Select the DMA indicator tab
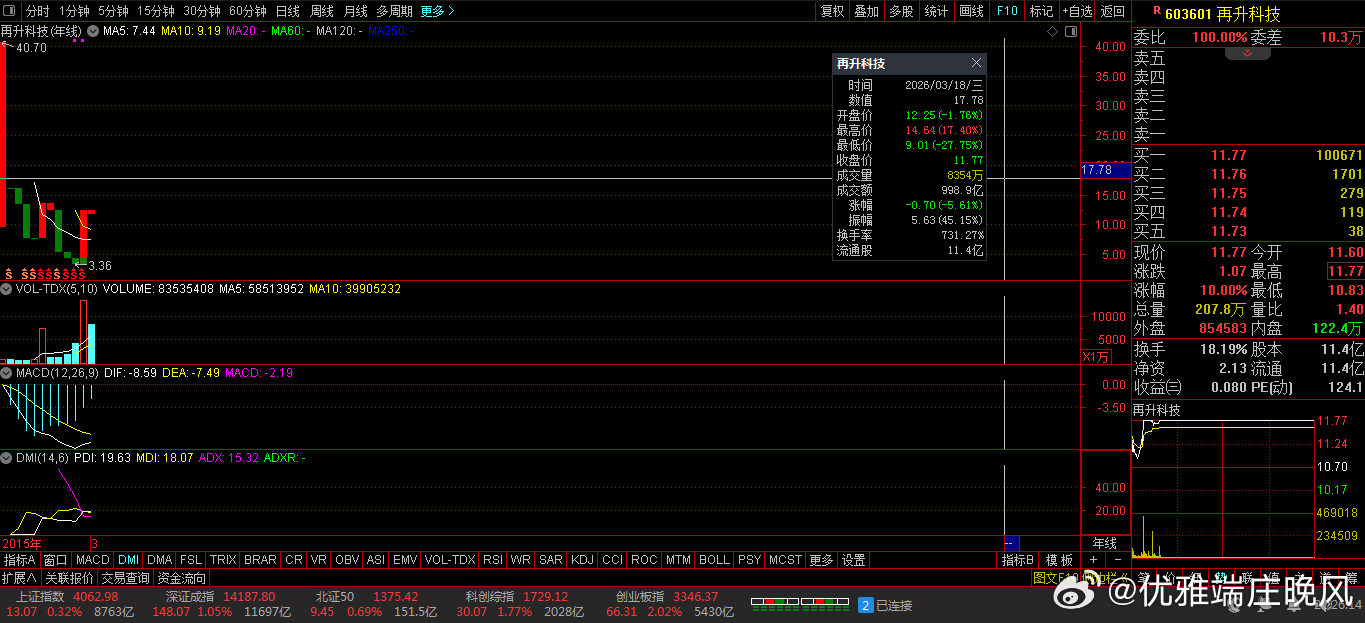1365x623 pixels. point(160,560)
